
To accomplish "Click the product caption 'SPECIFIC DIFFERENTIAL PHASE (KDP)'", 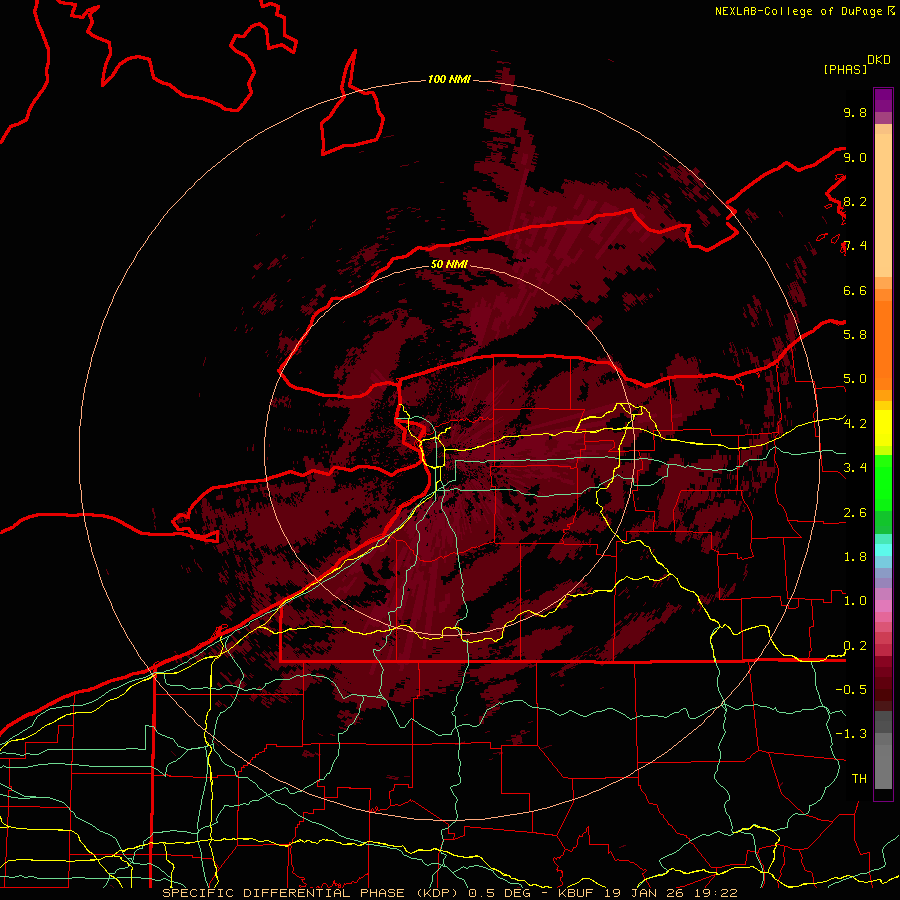I will tap(312, 893).
